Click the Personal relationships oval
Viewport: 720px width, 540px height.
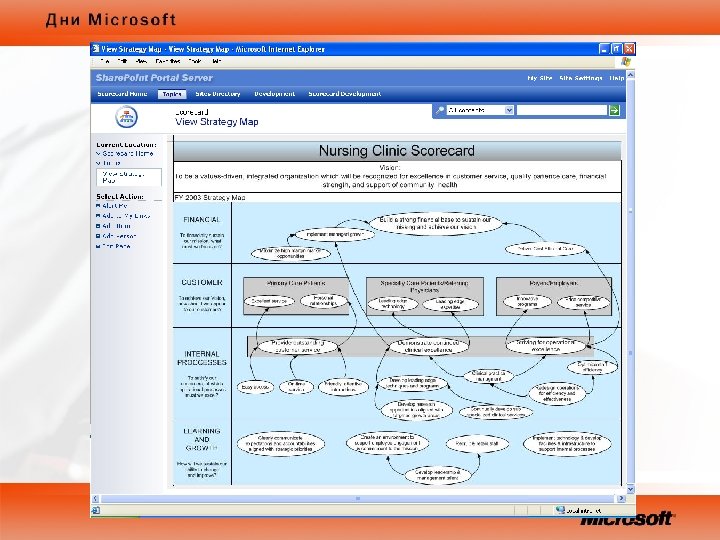coord(323,301)
